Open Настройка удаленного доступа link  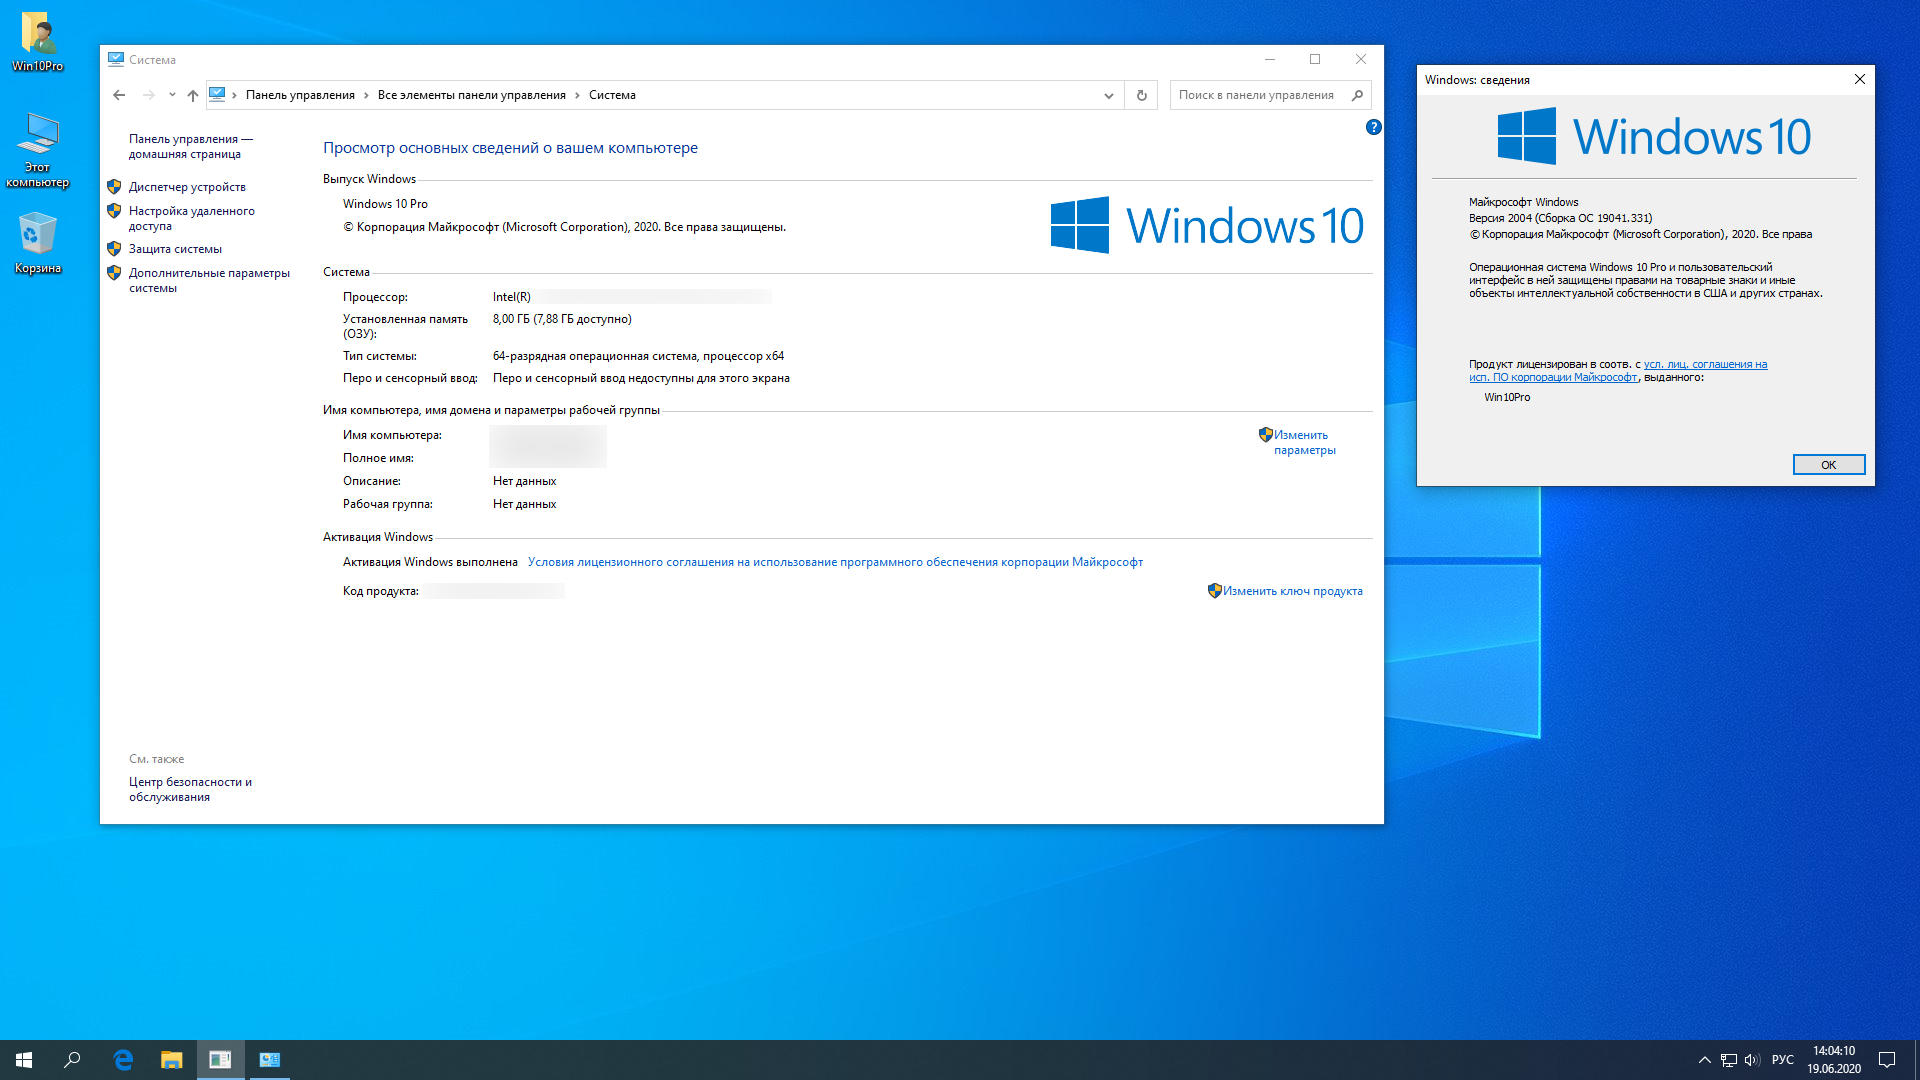click(191, 218)
